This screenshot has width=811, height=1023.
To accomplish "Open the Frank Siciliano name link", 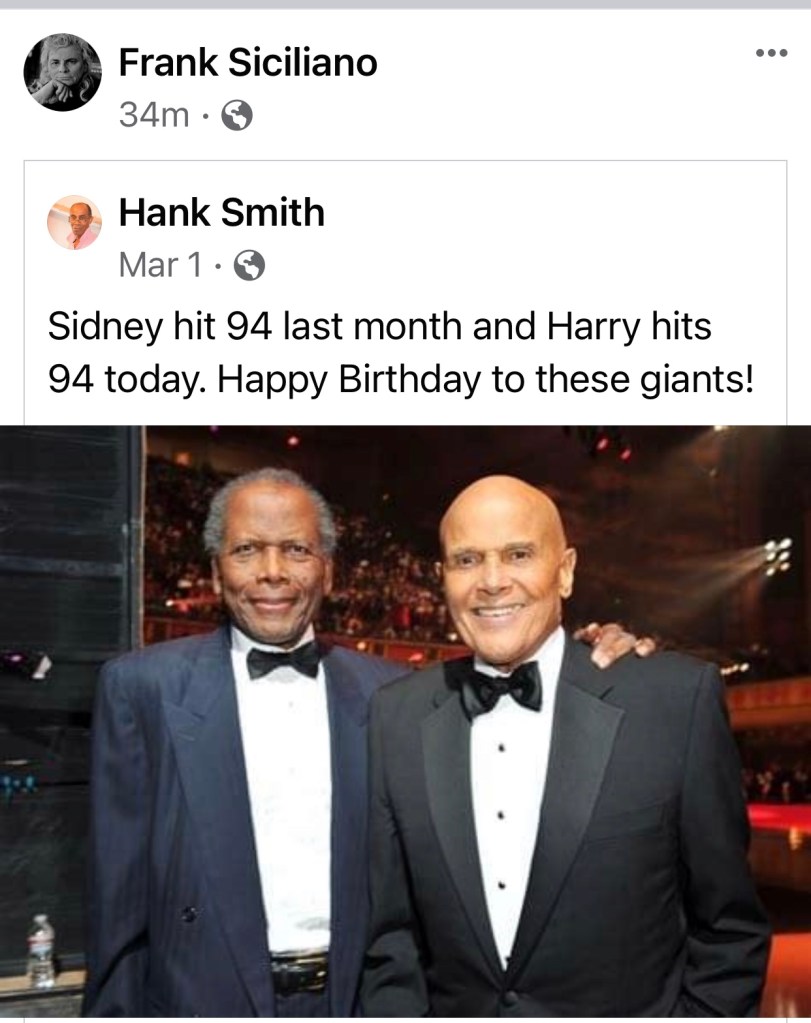I will coord(248,63).
